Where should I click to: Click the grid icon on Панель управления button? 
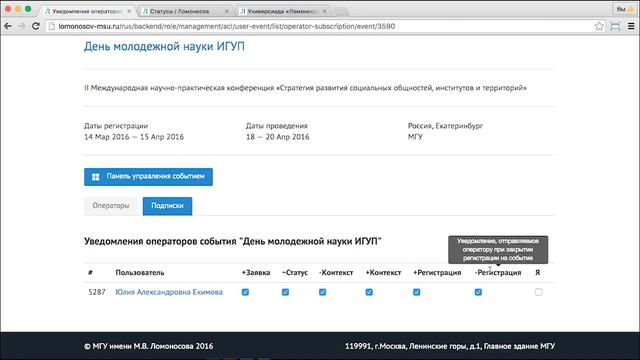click(x=96, y=177)
